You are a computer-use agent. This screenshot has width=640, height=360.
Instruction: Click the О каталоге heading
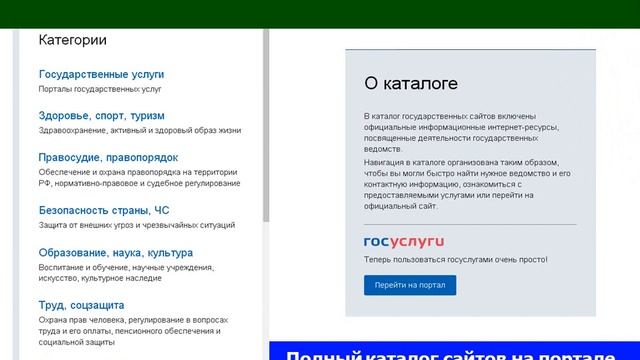tap(411, 84)
